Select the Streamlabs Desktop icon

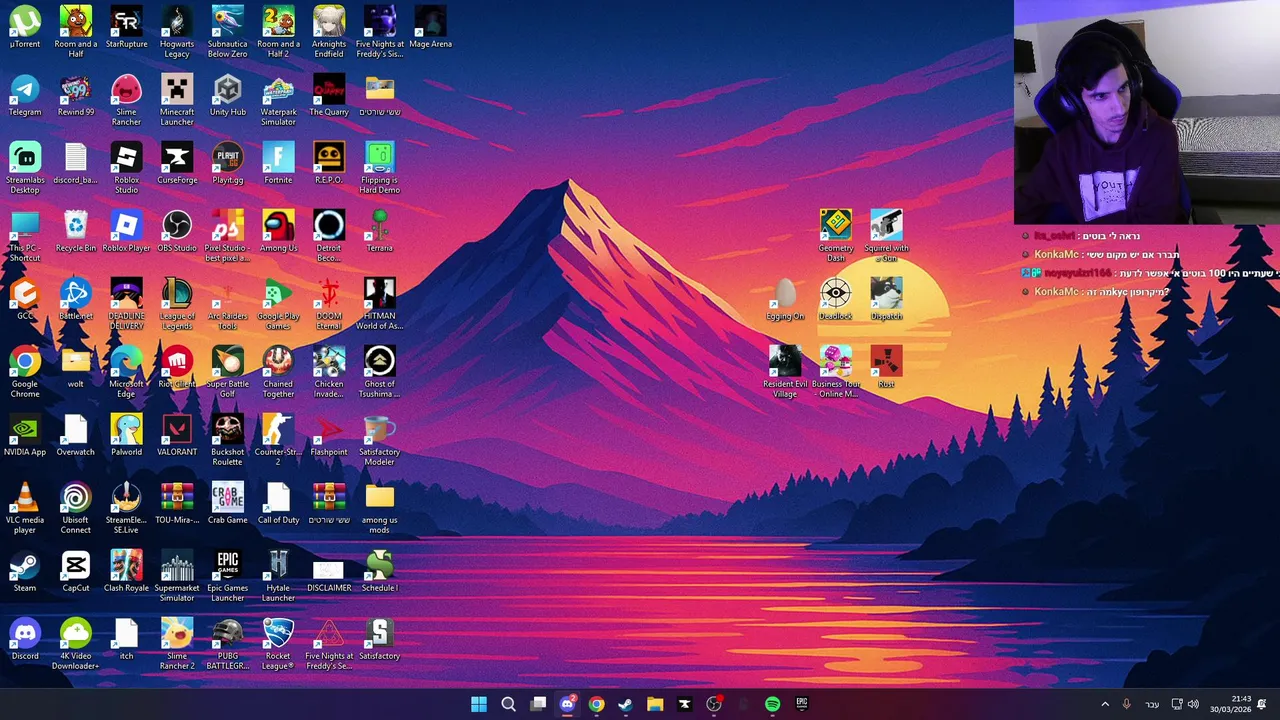coord(25,168)
